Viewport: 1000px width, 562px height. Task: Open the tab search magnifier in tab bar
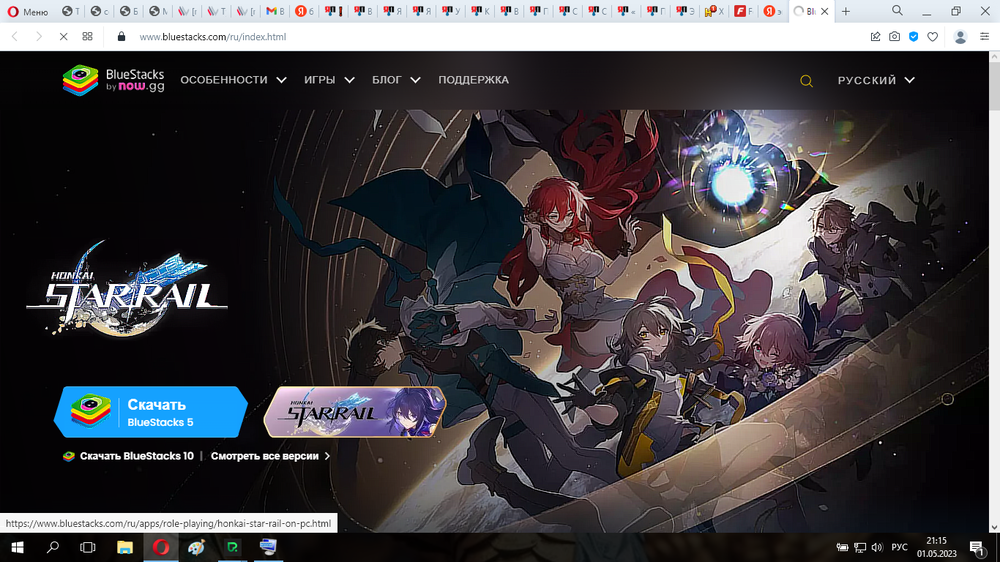pos(897,11)
